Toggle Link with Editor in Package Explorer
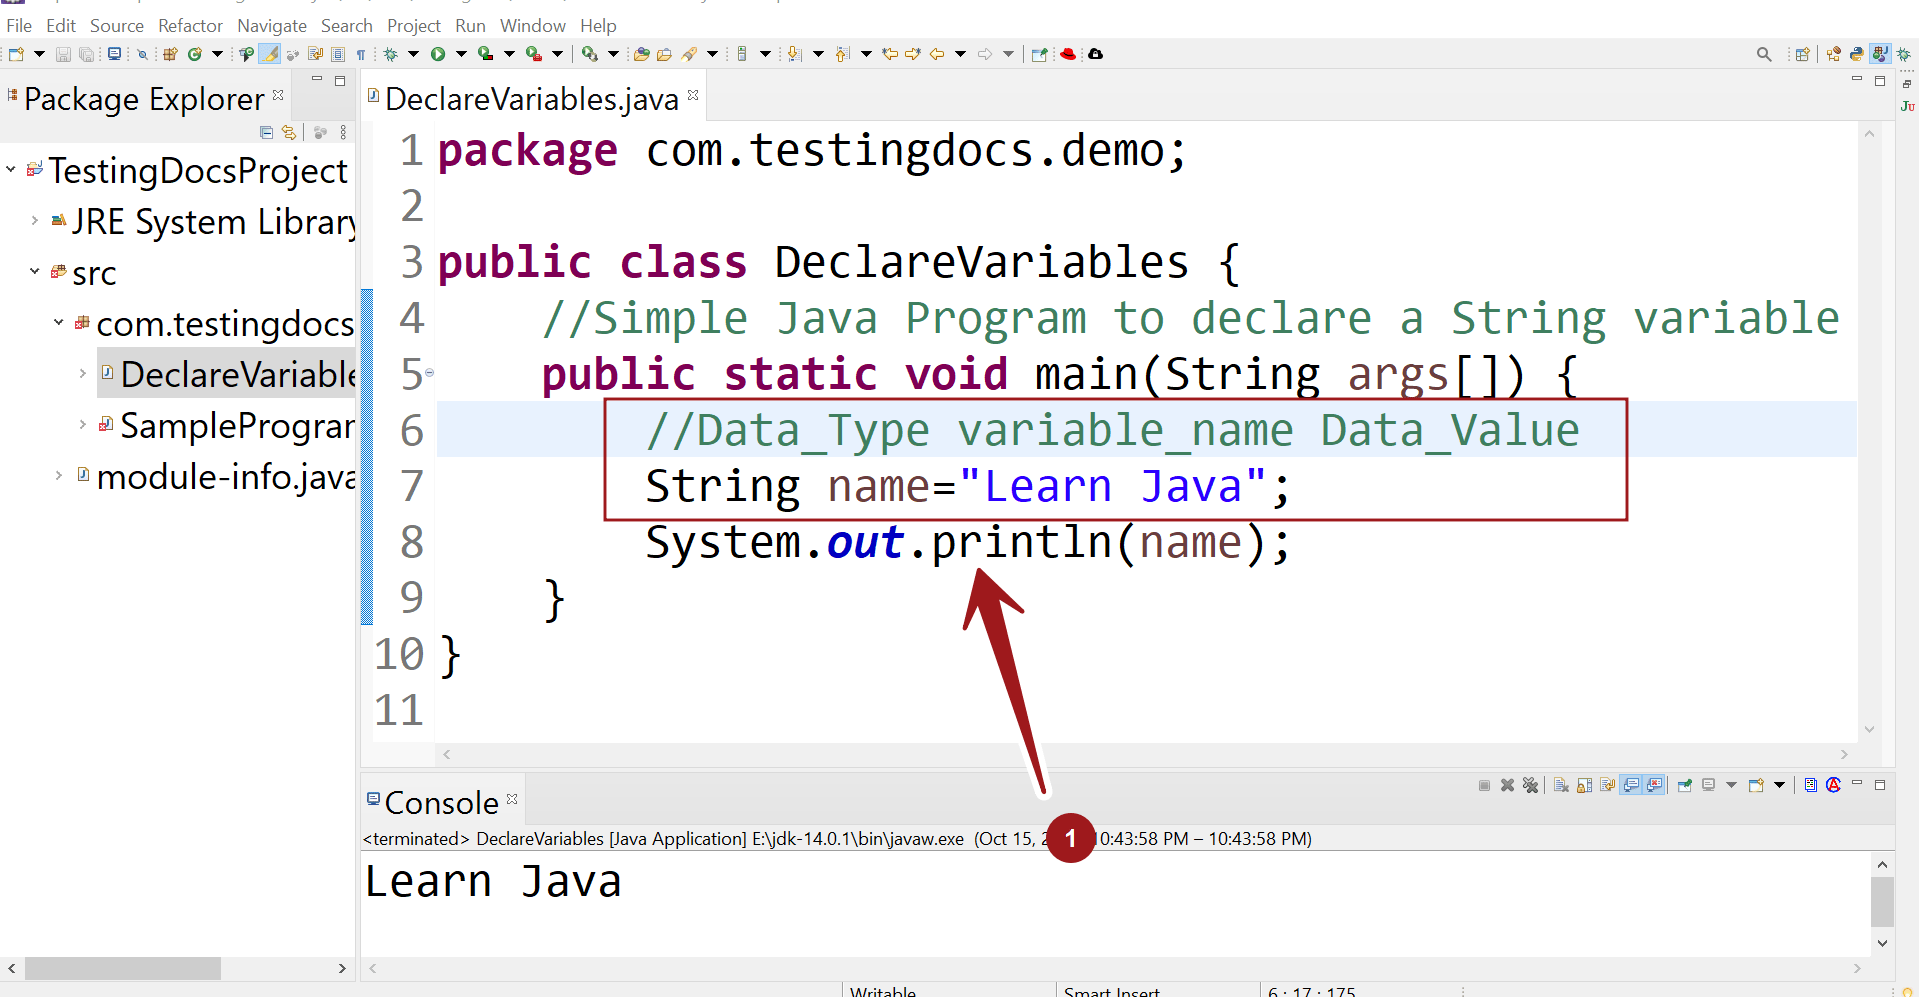Image resolution: width=1919 pixels, height=997 pixels. click(289, 132)
